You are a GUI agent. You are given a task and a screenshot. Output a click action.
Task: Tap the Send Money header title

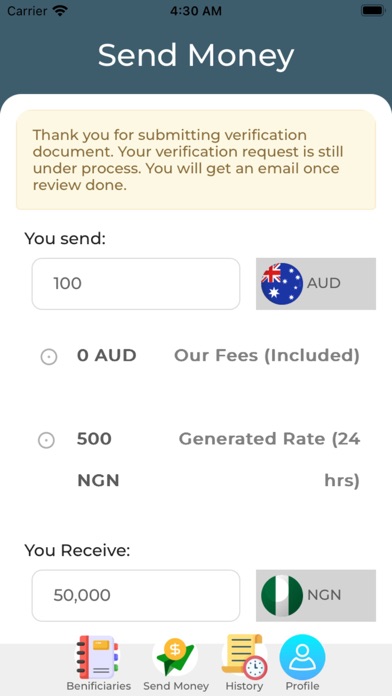coord(196,55)
